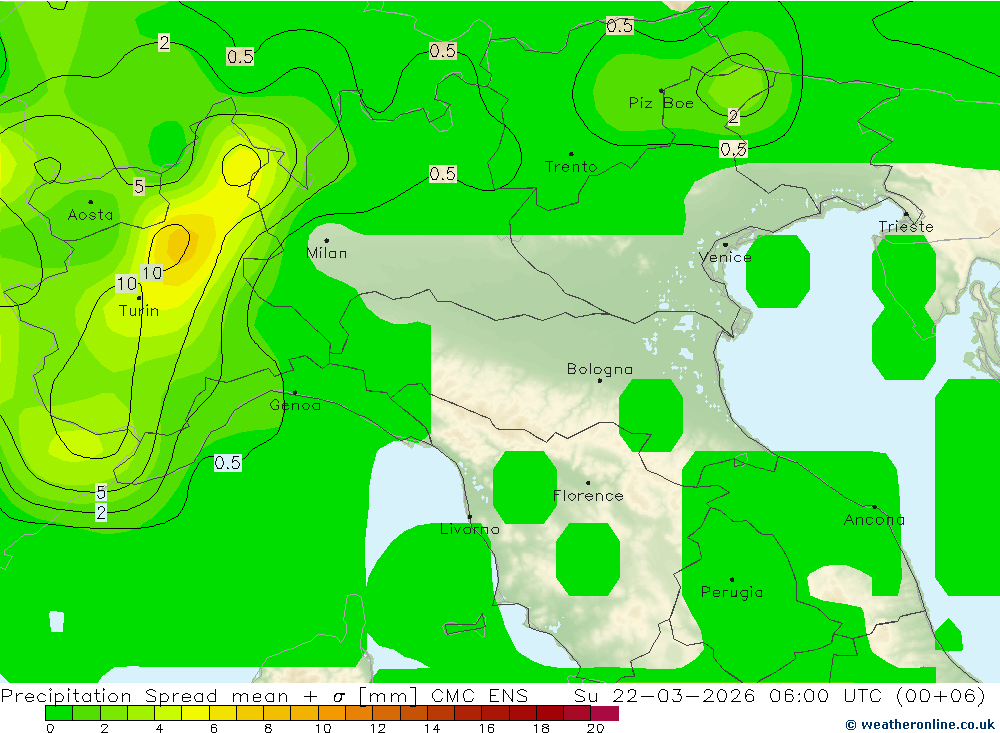This screenshot has width=1000, height=733.
Task: Click the 2 contour label beside Piz Boe
Action: [733, 117]
